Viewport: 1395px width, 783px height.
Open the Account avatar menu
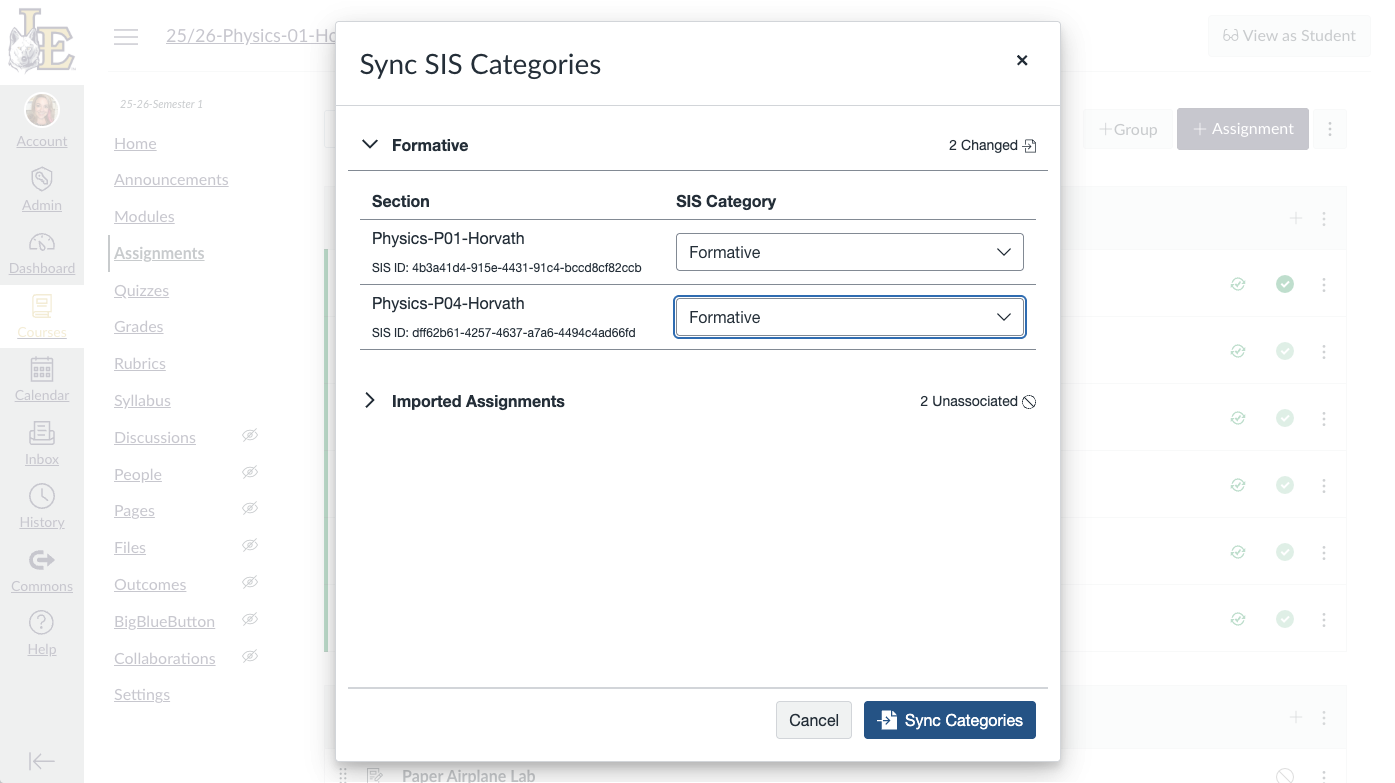pyautogui.click(x=42, y=110)
